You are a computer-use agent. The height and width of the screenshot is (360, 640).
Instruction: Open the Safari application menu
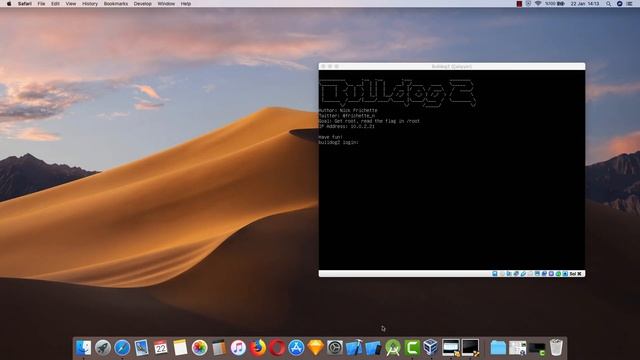click(x=24, y=4)
